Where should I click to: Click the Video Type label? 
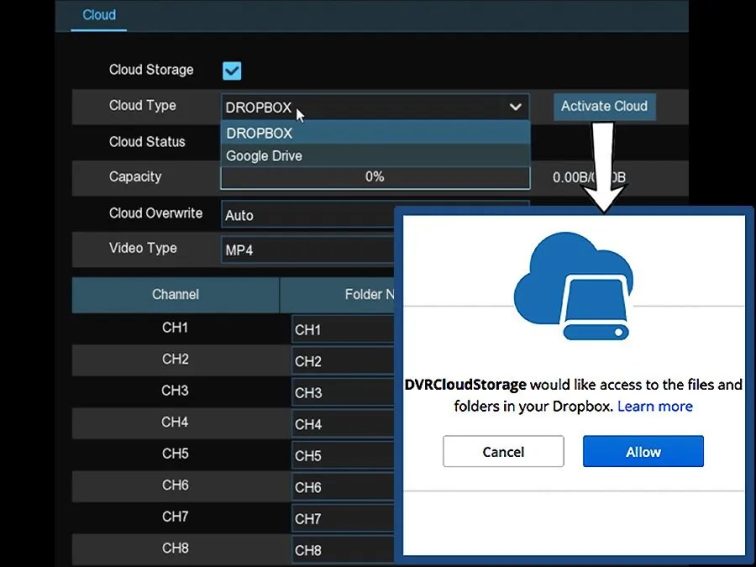click(143, 248)
